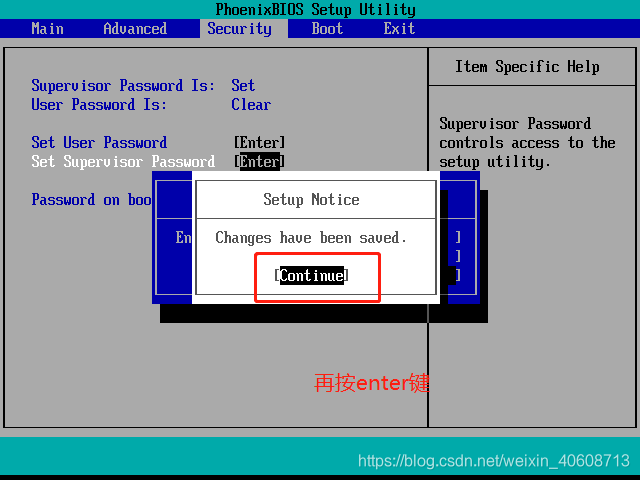This screenshot has width=640, height=480.
Task: Click the Enter field for Set User Password
Action: 259,143
